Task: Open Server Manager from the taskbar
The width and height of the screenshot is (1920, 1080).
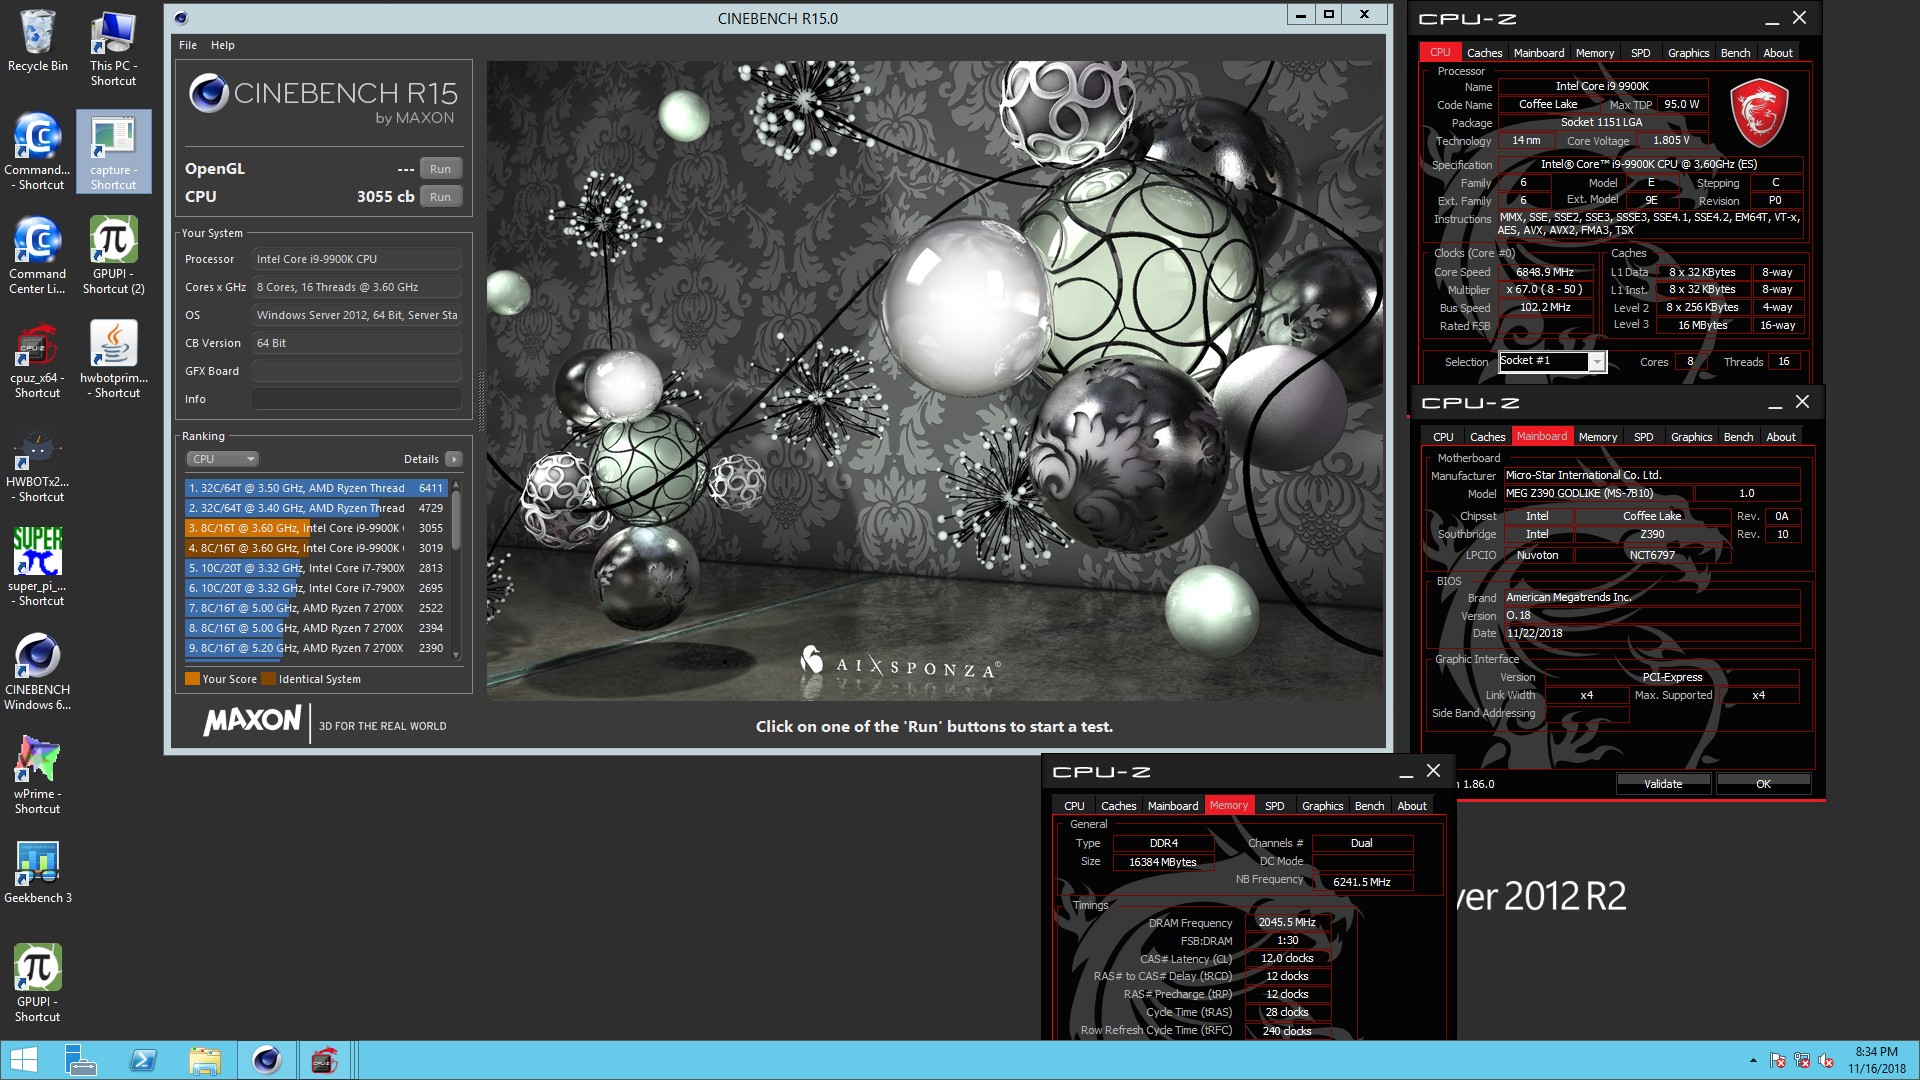Action: (x=80, y=1060)
